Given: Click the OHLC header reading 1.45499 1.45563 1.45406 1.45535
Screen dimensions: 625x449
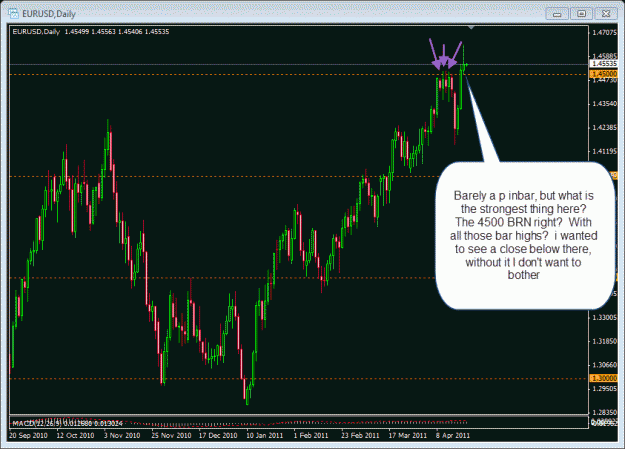Looking at the screenshot, I should [117, 32].
